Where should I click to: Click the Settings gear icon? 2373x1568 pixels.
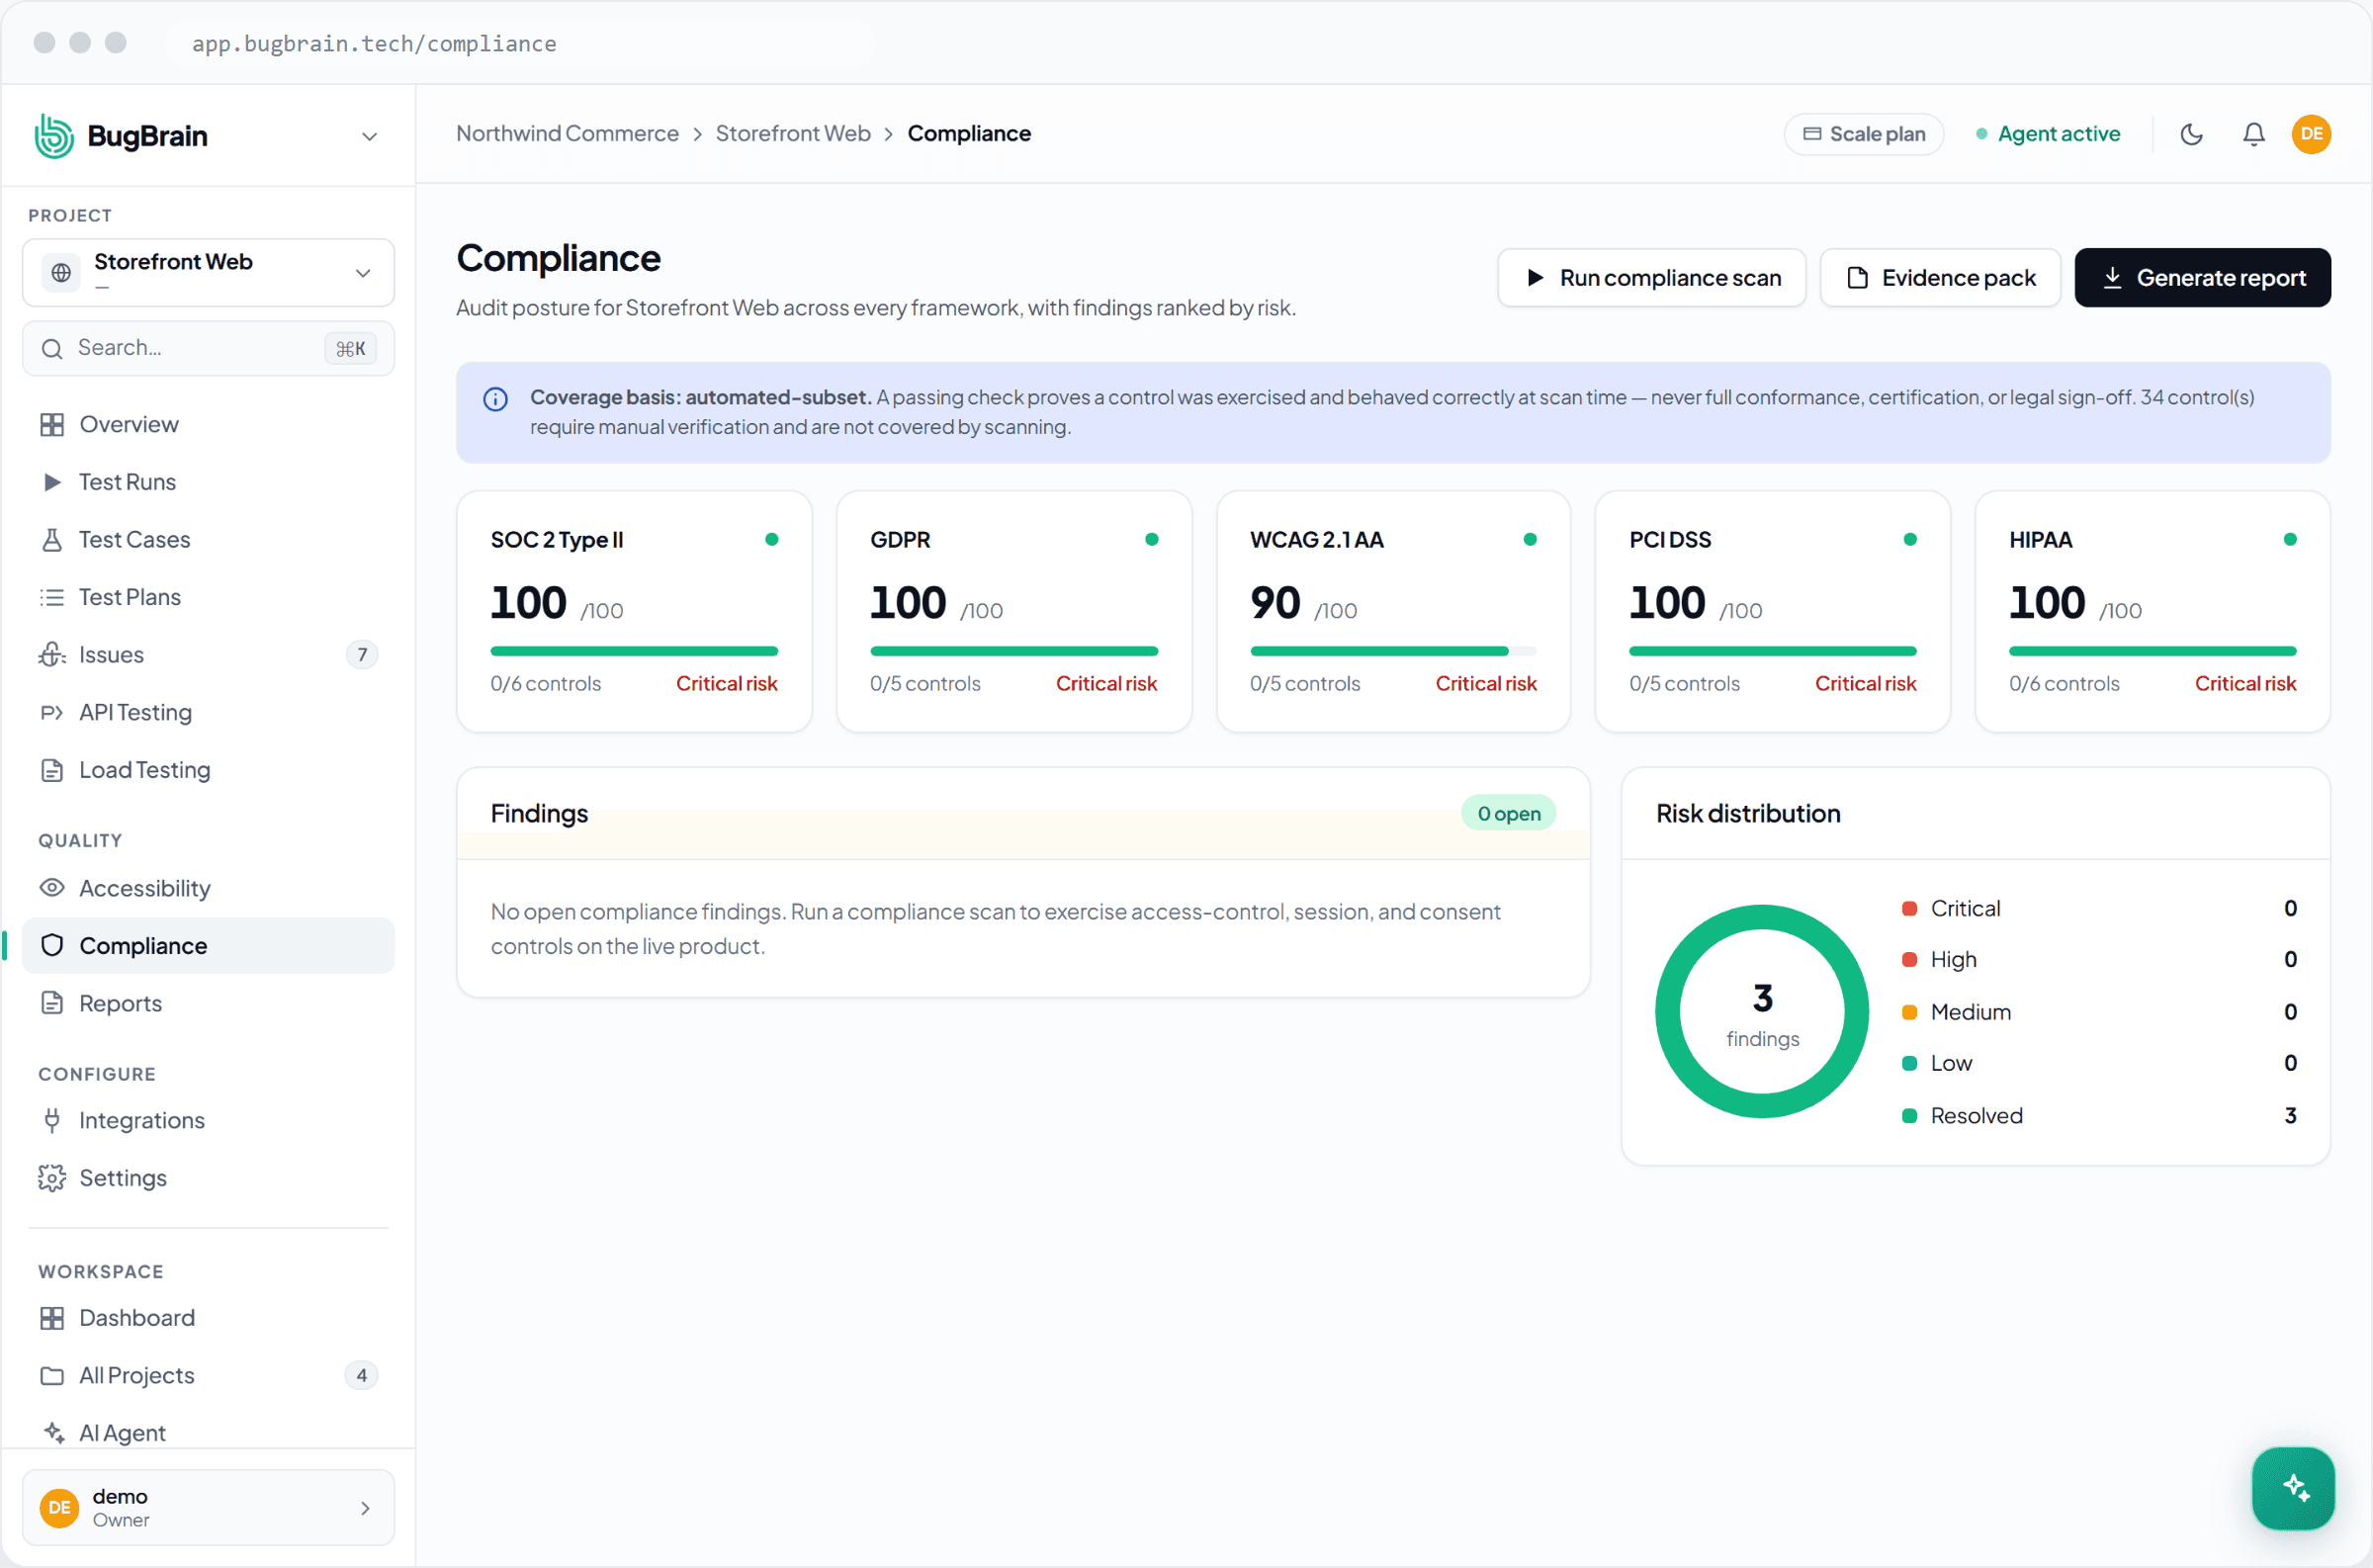click(52, 1178)
